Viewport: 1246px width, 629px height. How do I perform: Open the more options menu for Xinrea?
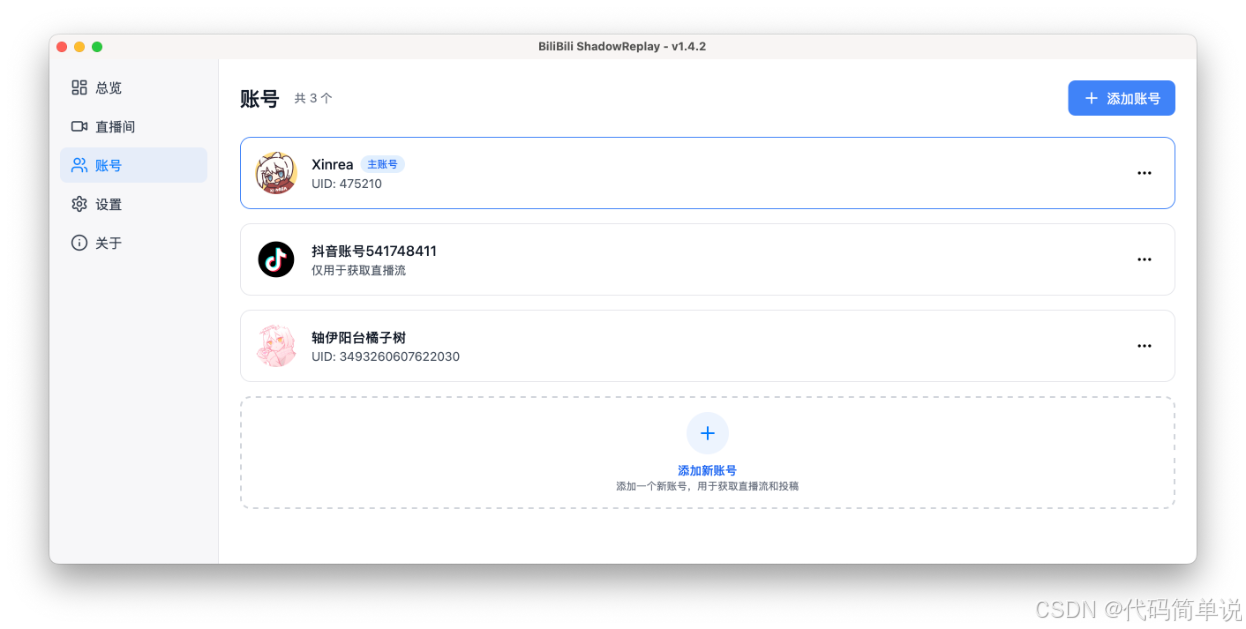1144,173
